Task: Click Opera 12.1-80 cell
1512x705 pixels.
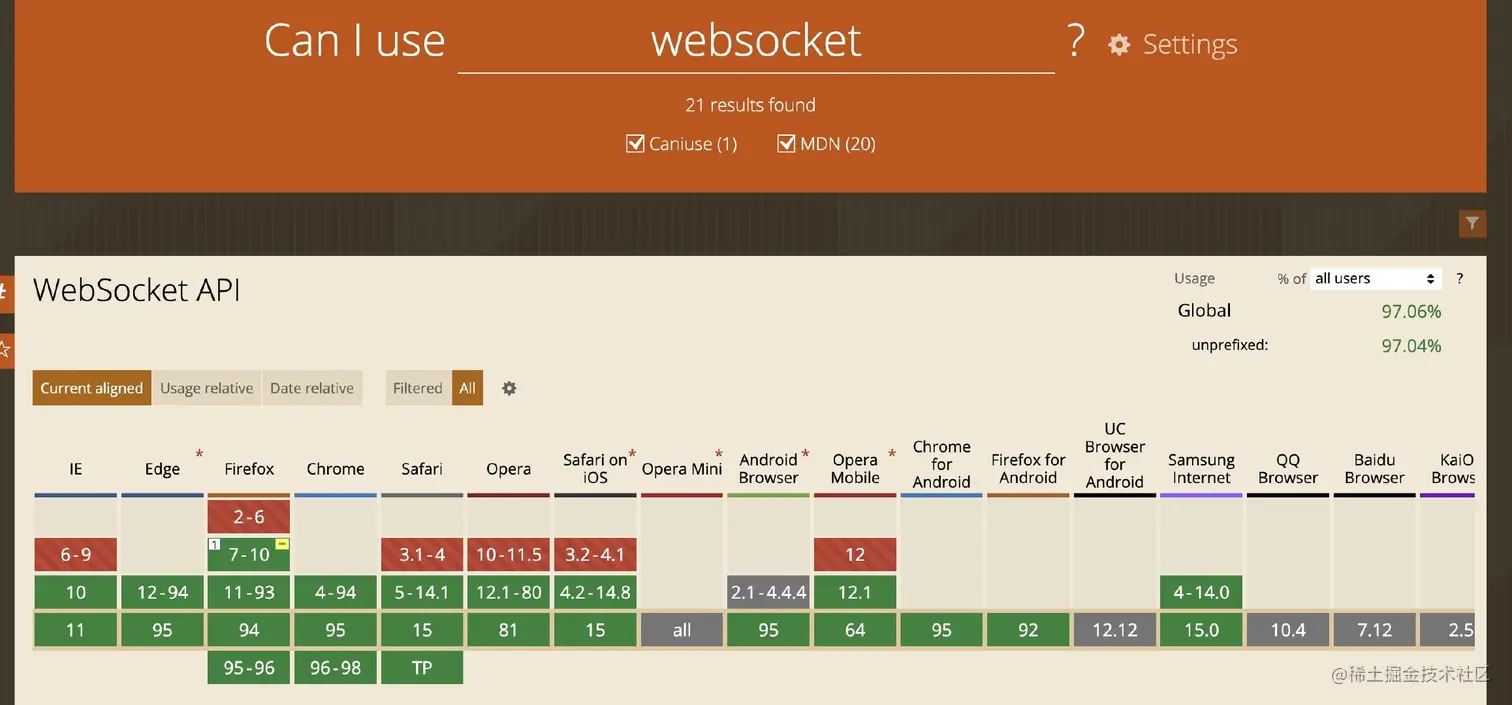Action: click(508, 592)
